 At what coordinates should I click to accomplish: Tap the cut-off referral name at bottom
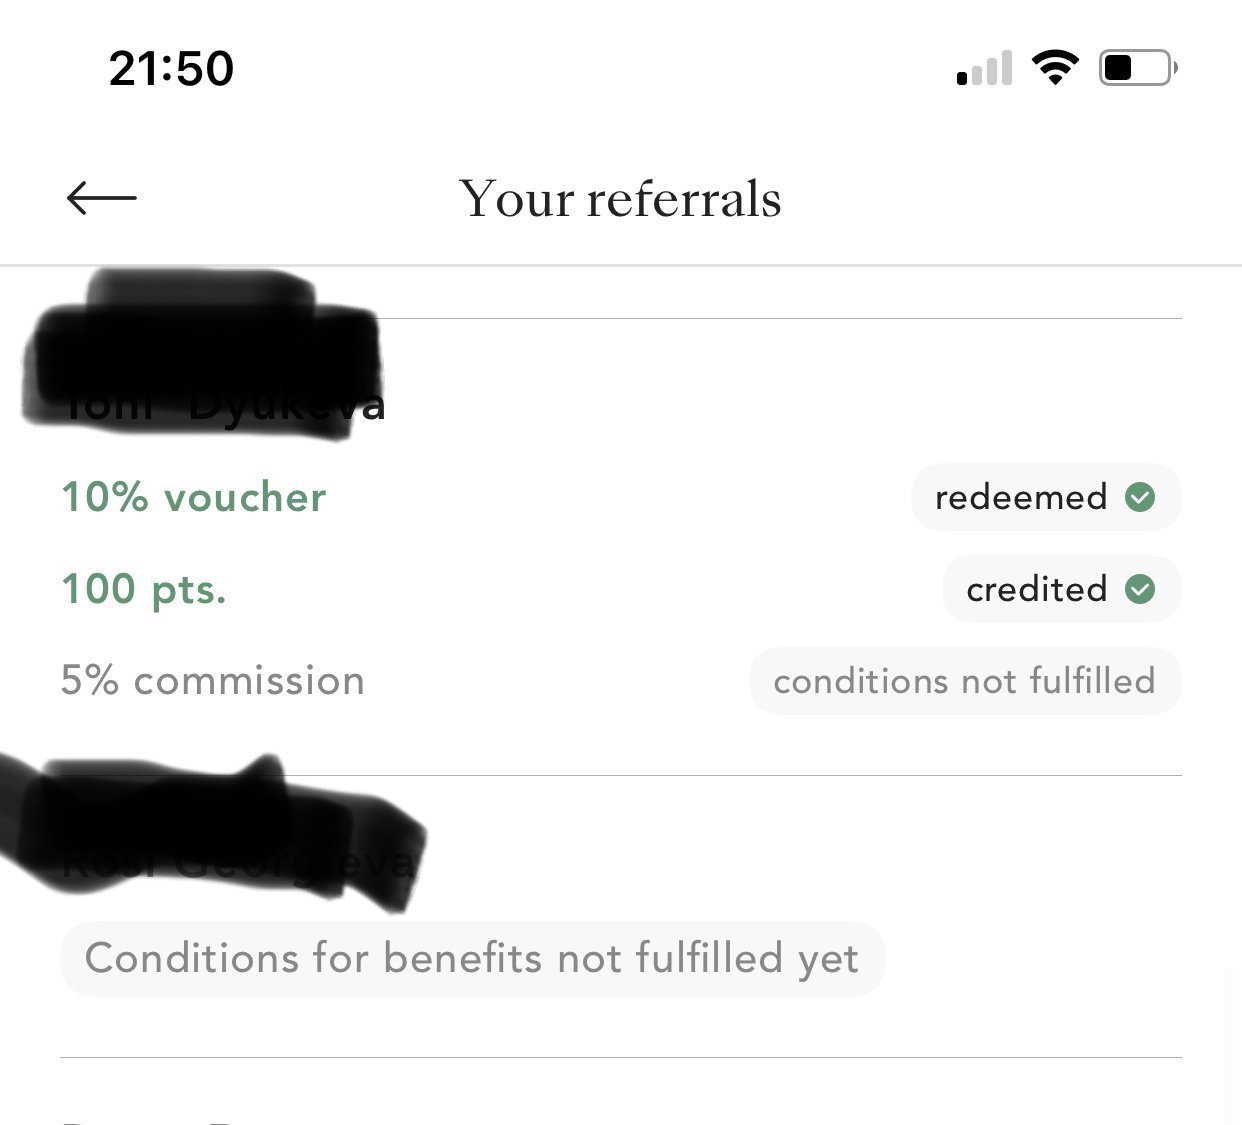tap(150, 1116)
